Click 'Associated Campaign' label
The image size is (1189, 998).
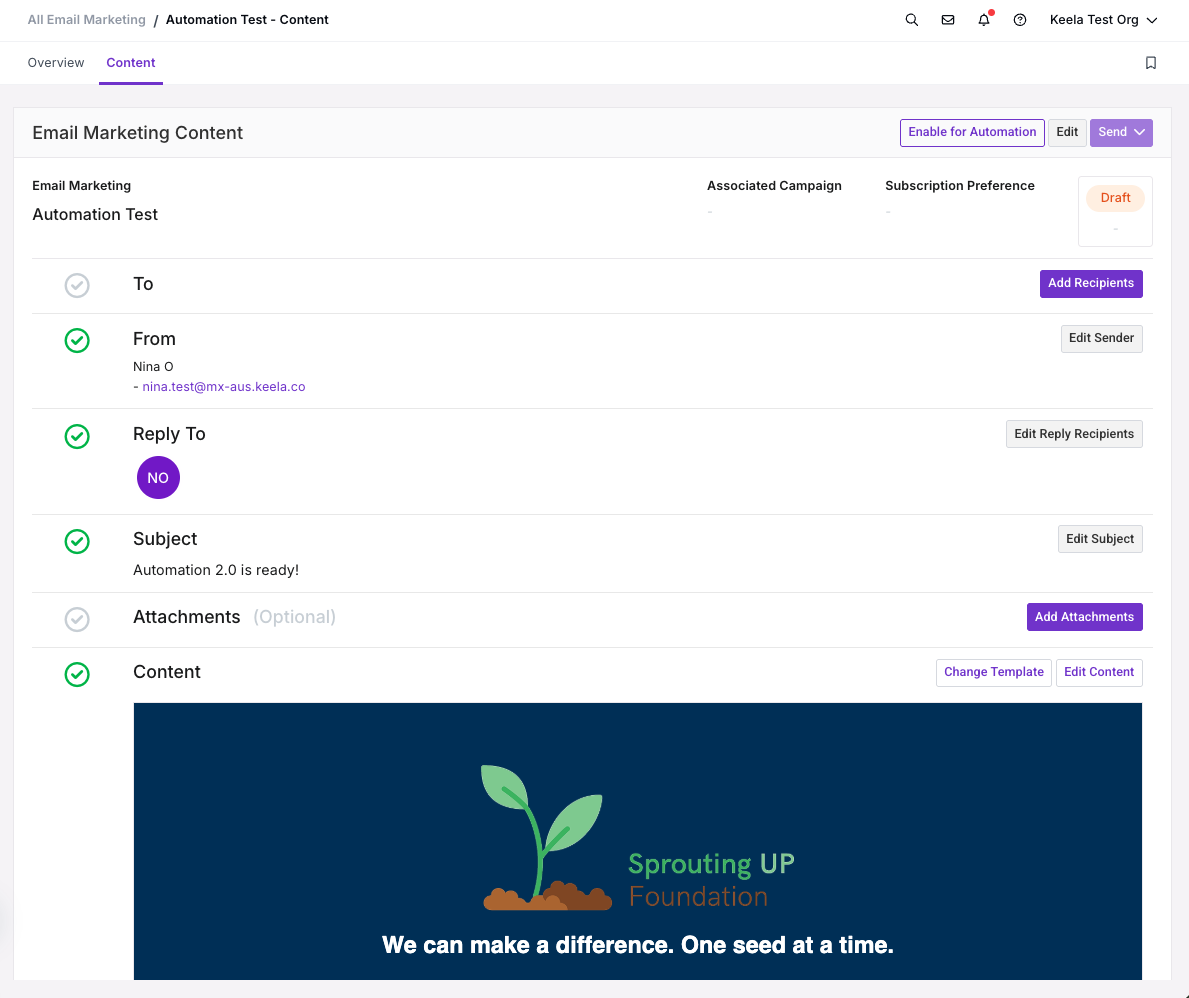pos(774,186)
